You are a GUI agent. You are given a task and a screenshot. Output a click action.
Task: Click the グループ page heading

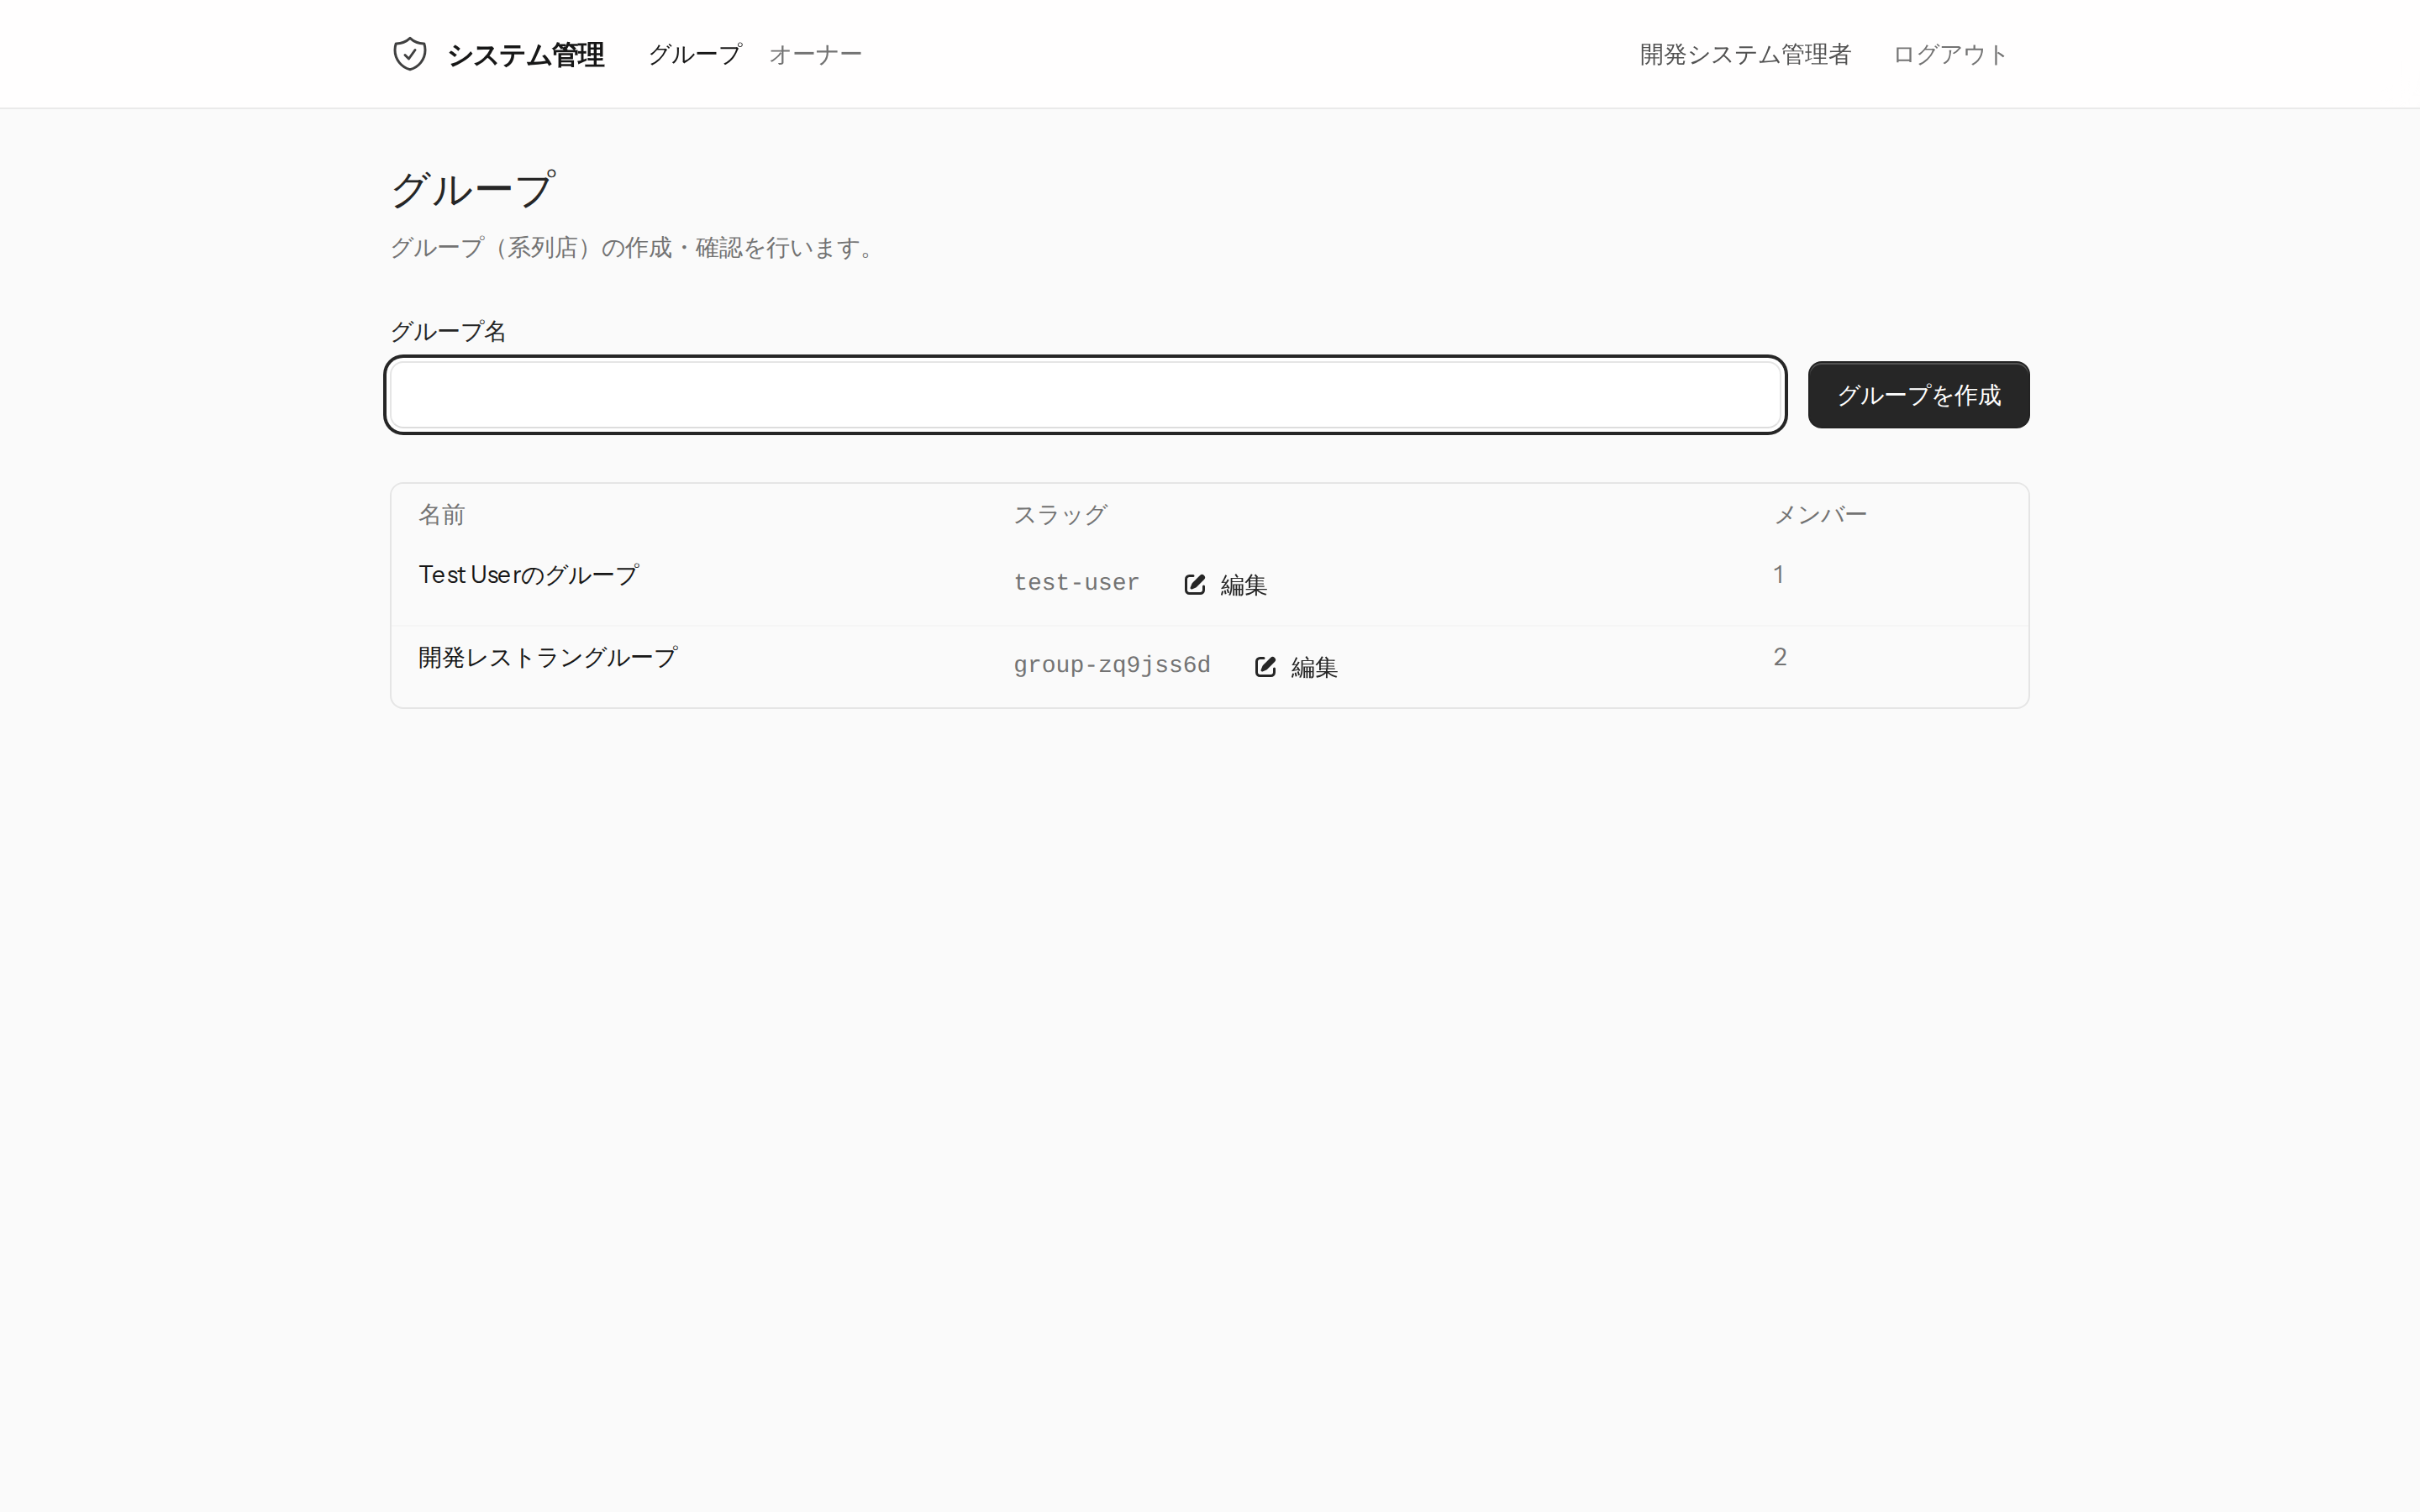[472, 189]
